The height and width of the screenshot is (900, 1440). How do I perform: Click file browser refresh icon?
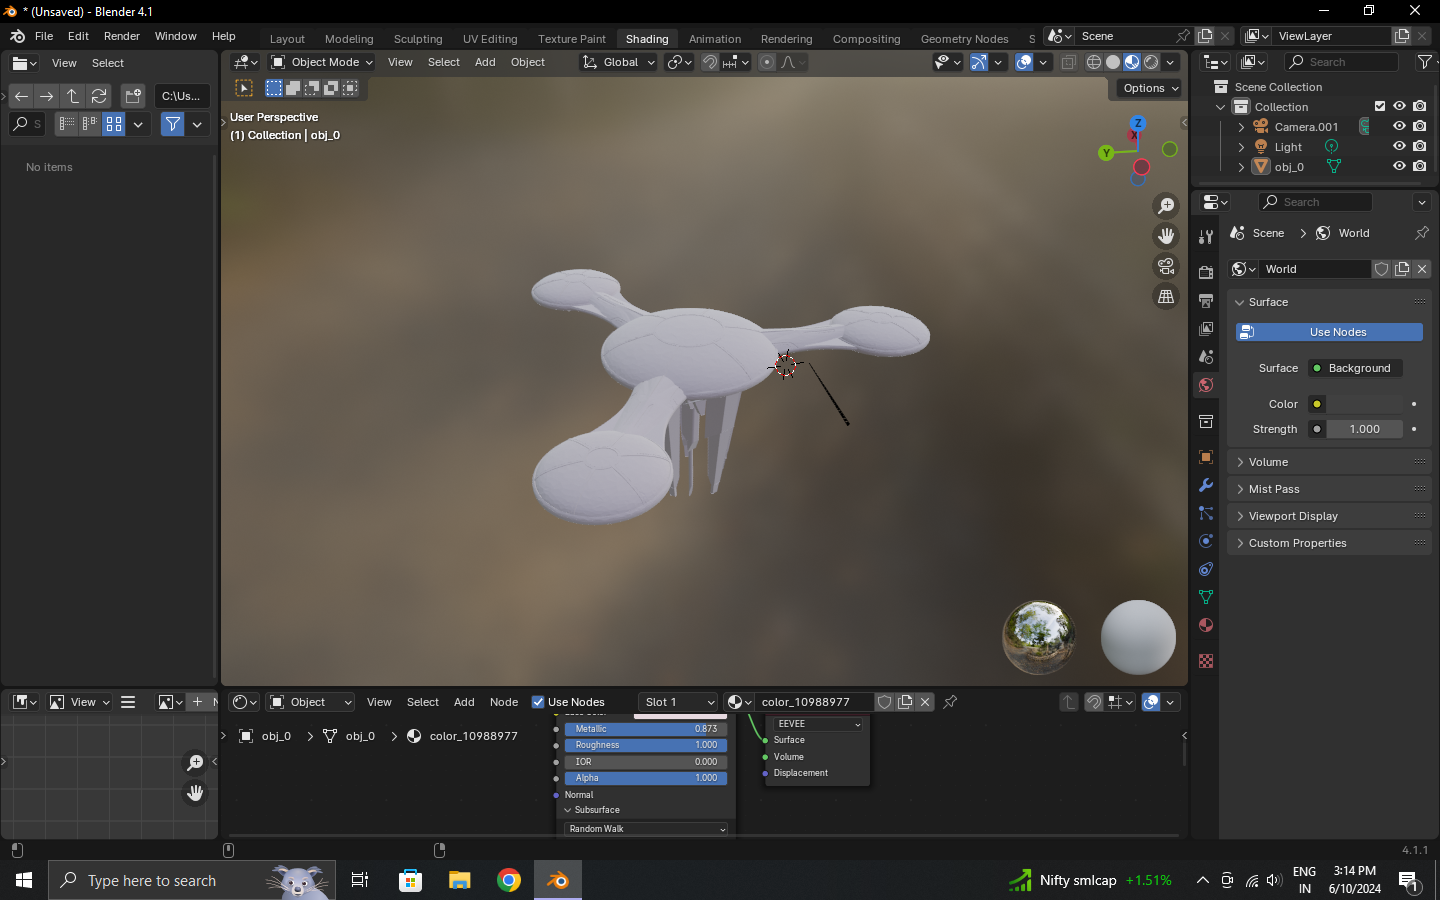(99, 96)
